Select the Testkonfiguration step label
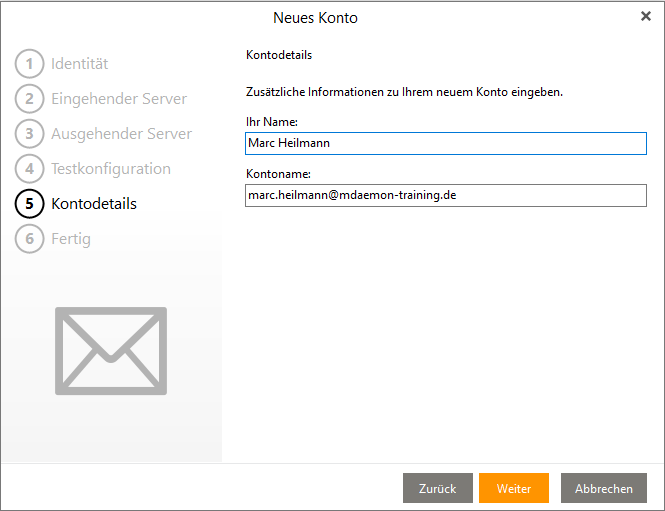 111,169
